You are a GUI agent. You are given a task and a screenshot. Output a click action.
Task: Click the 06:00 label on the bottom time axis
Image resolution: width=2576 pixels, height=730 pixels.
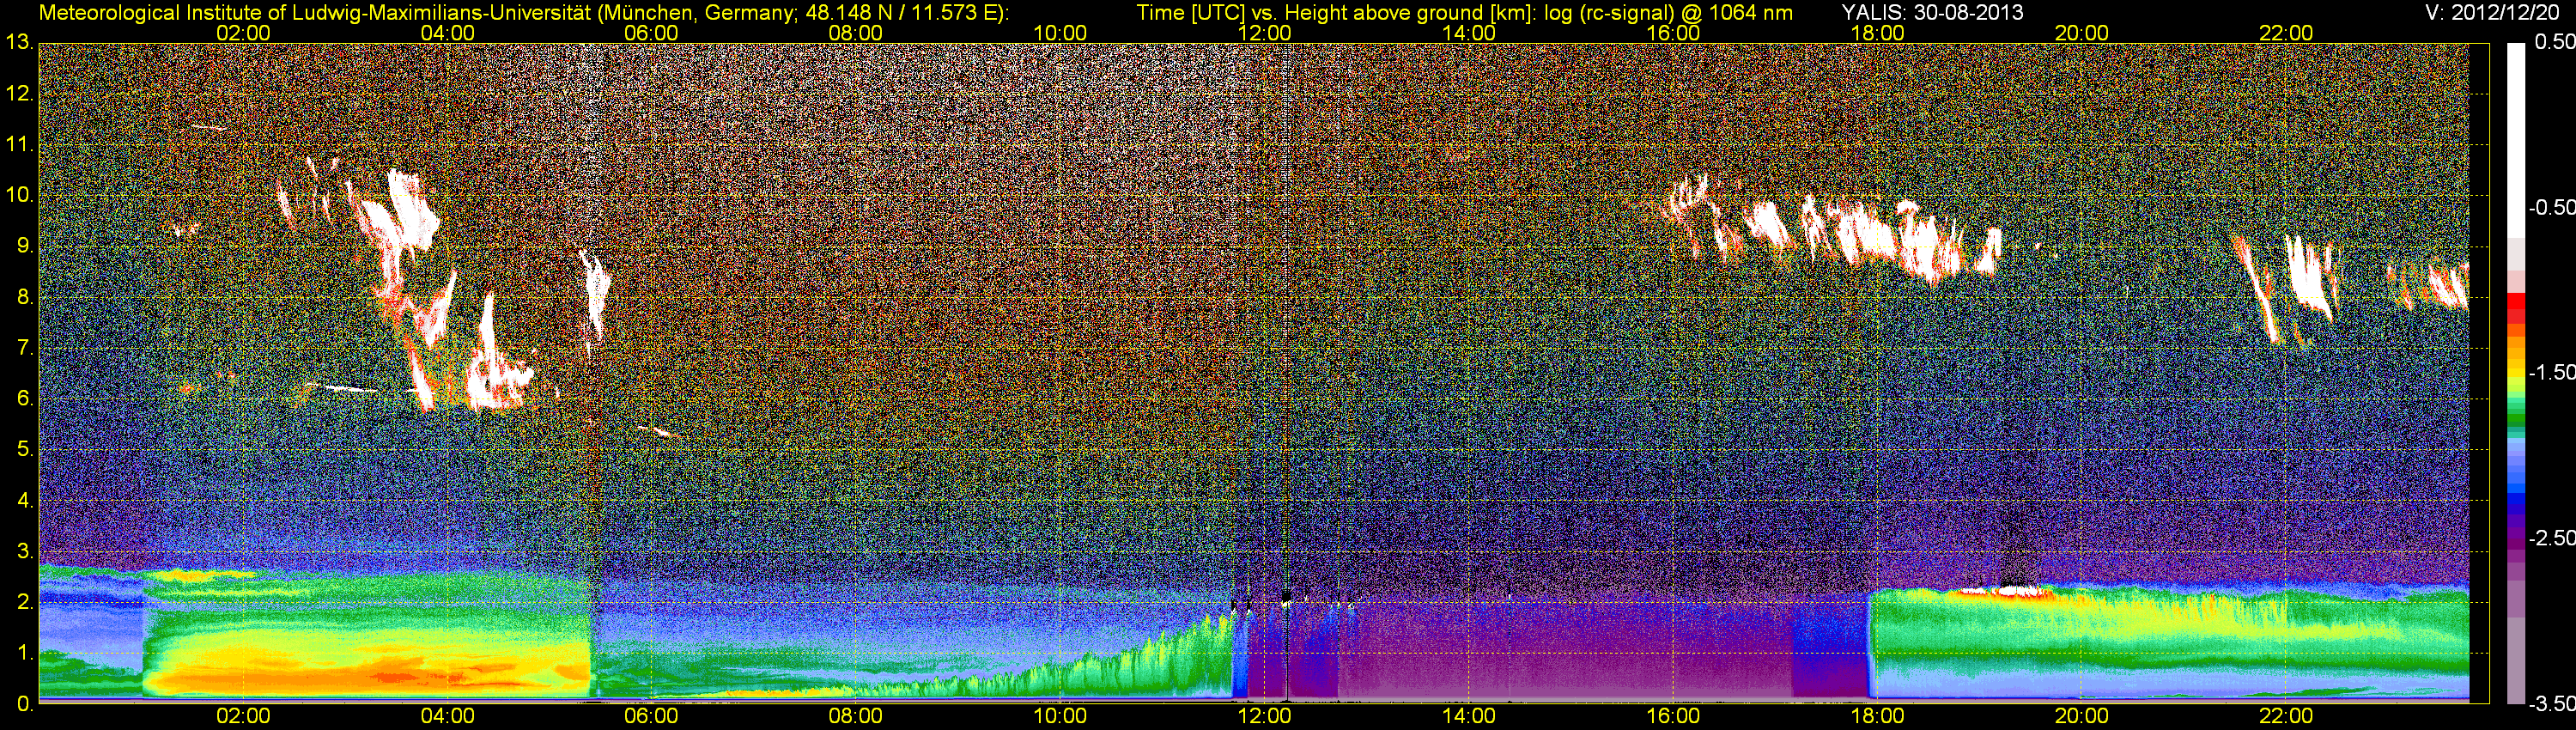coord(651,716)
